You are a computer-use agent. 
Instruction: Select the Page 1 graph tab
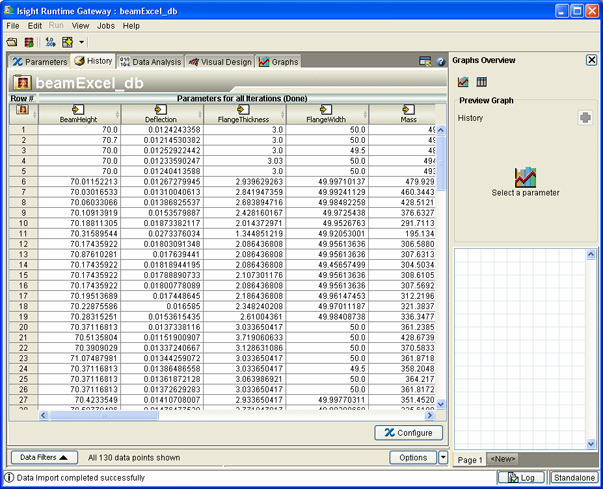click(x=470, y=460)
